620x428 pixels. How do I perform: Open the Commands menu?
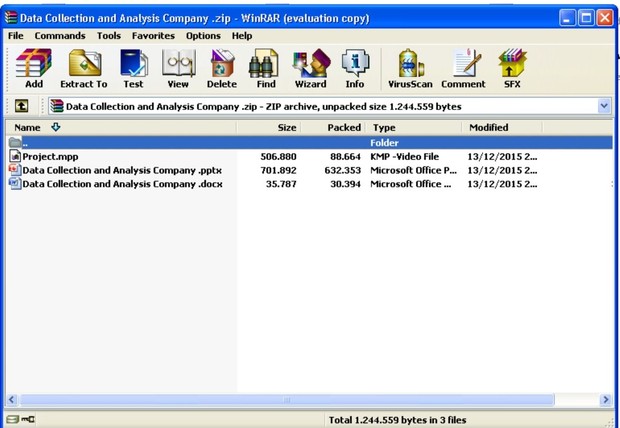[60, 36]
